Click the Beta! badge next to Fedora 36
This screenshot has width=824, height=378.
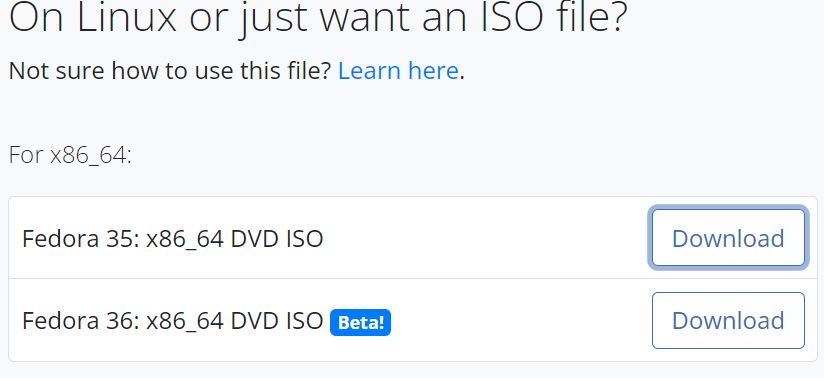(x=360, y=322)
